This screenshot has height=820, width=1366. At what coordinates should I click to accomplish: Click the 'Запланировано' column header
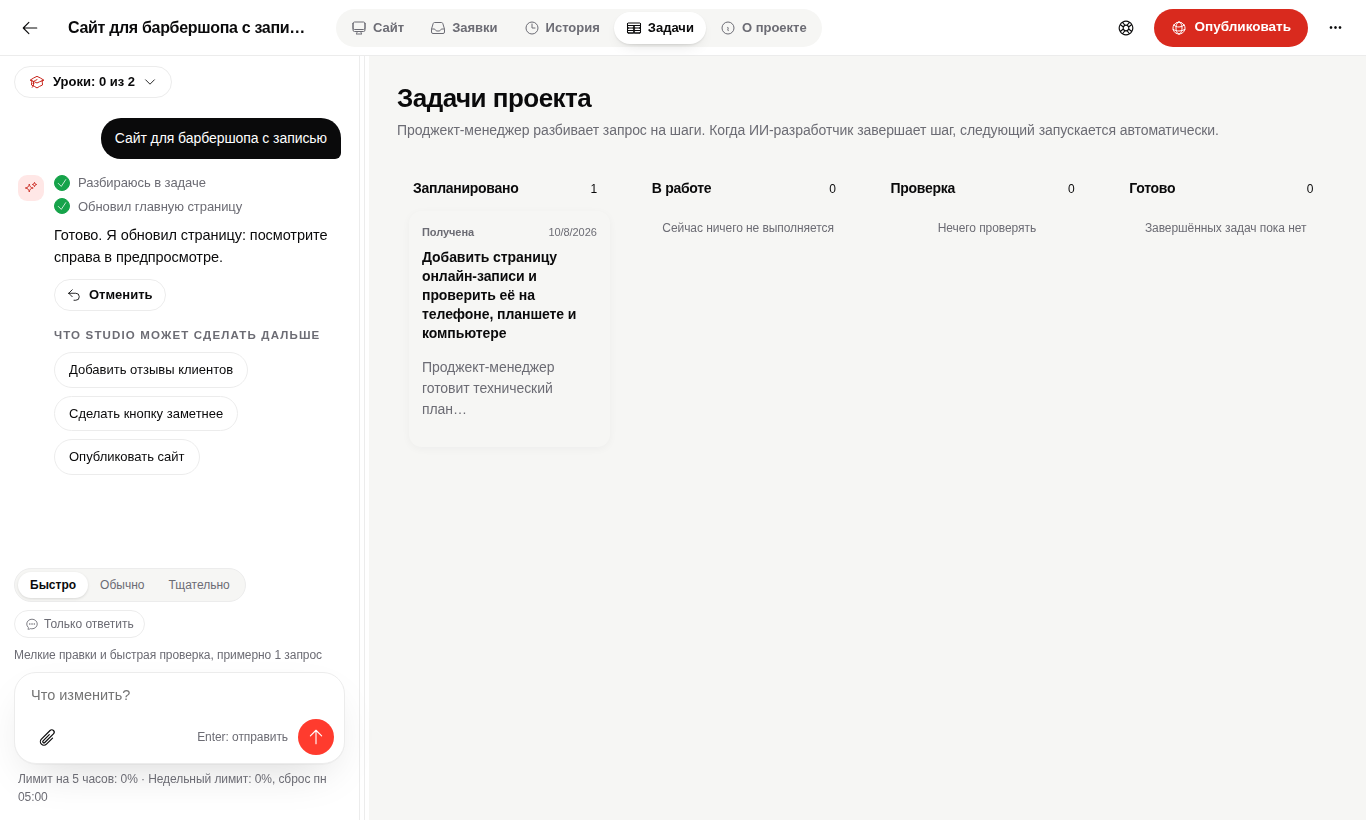(466, 188)
